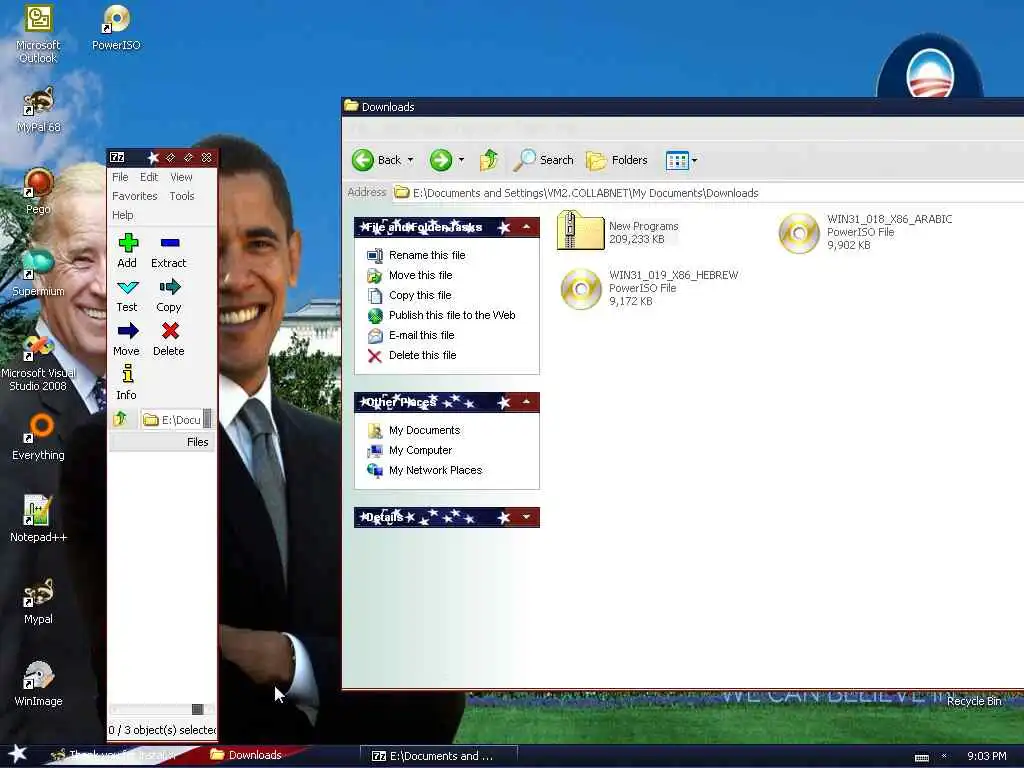This screenshot has height=768, width=1024.
Task: Open the PowerISO desktop shortcut
Action: (116, 27)
